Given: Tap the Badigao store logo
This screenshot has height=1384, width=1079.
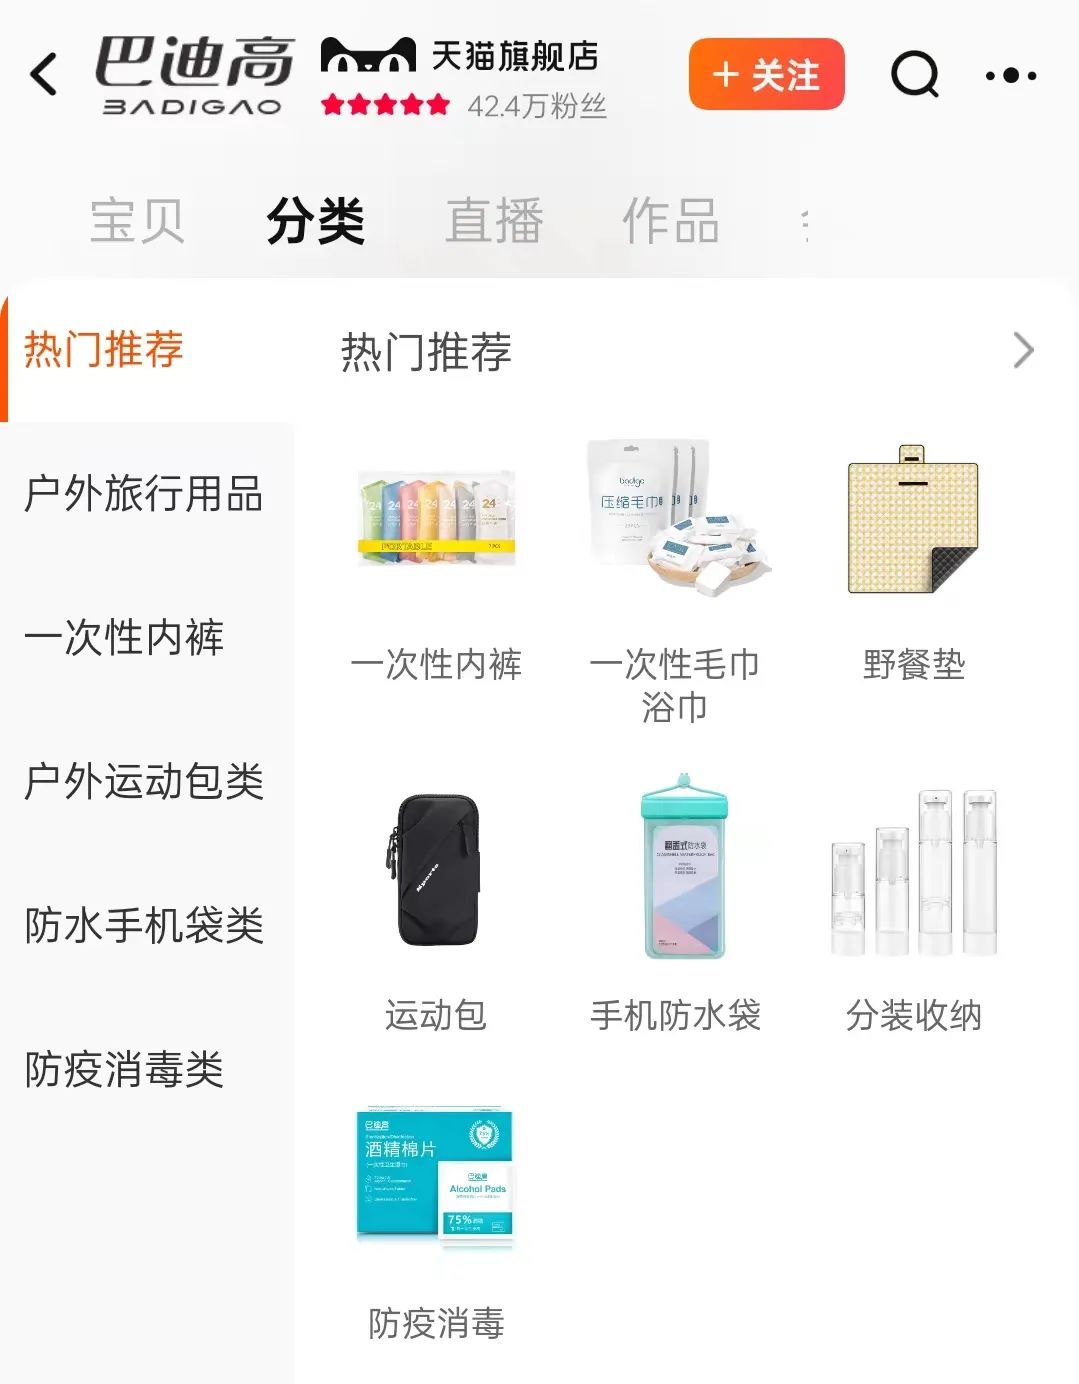Looking at the screenshot, I should [x=194, y=75].
